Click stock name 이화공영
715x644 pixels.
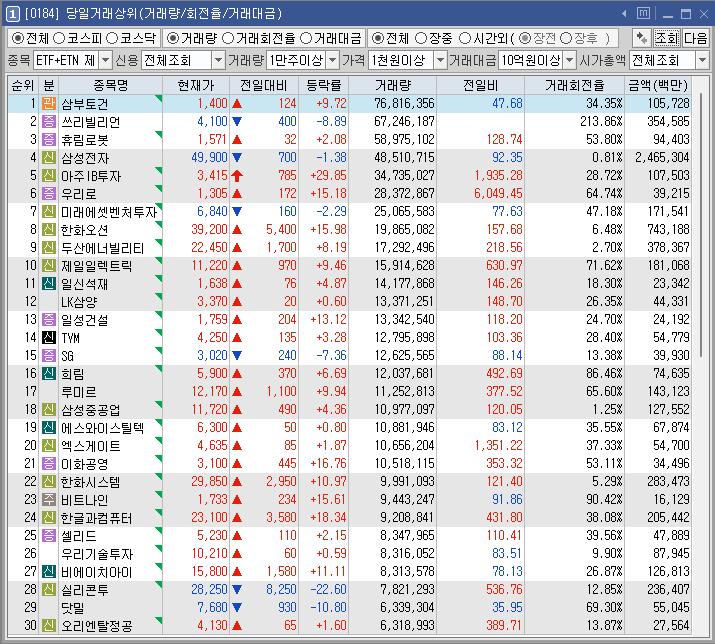(84, 464)
